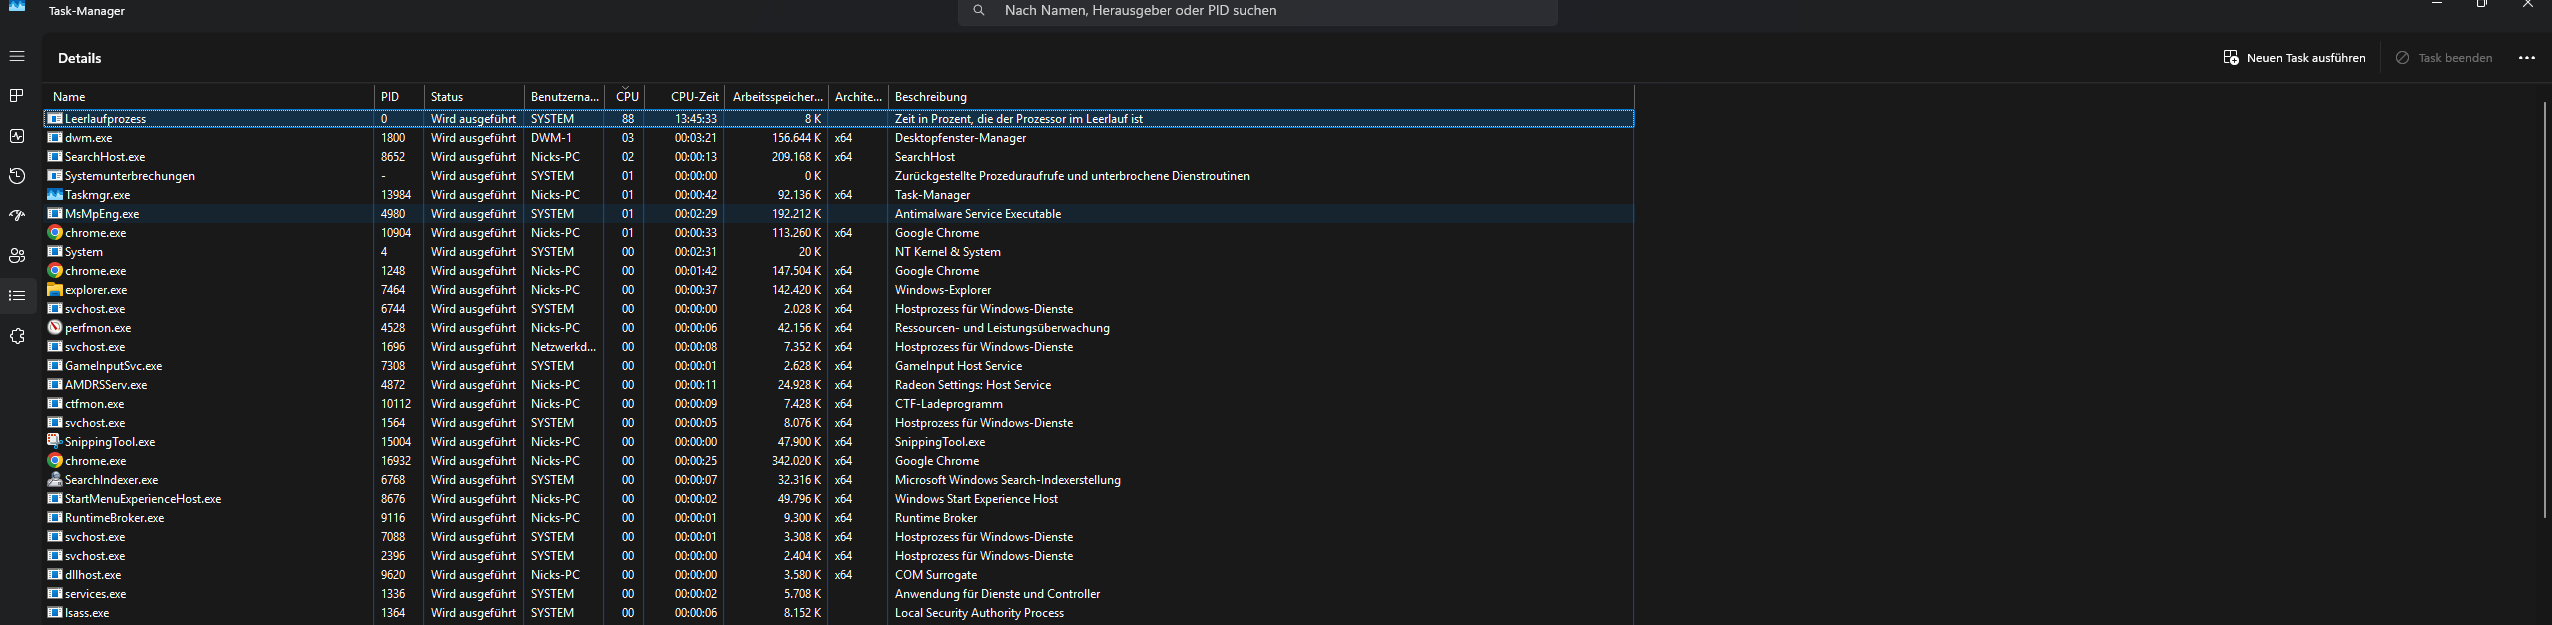Click the ctfmon.exe process icon
This screenshot has height=625, width=2552.
55,404
